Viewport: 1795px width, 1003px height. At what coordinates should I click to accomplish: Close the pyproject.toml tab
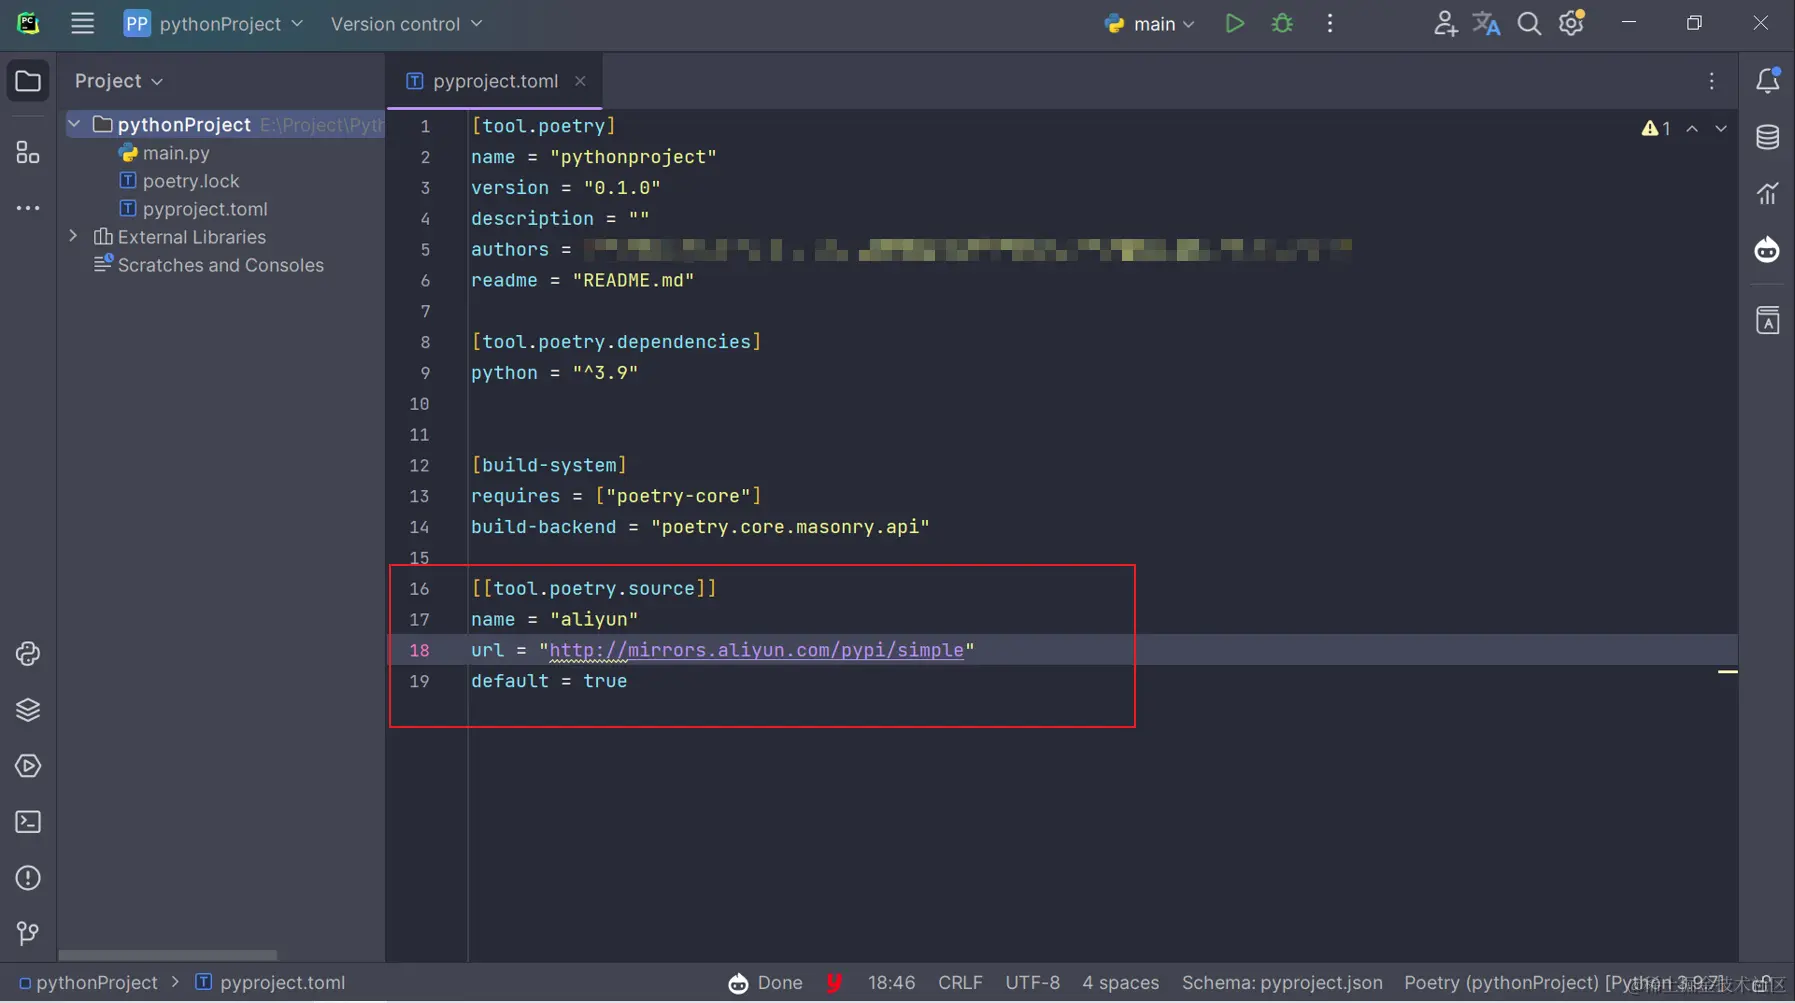[x=580, y=81]
